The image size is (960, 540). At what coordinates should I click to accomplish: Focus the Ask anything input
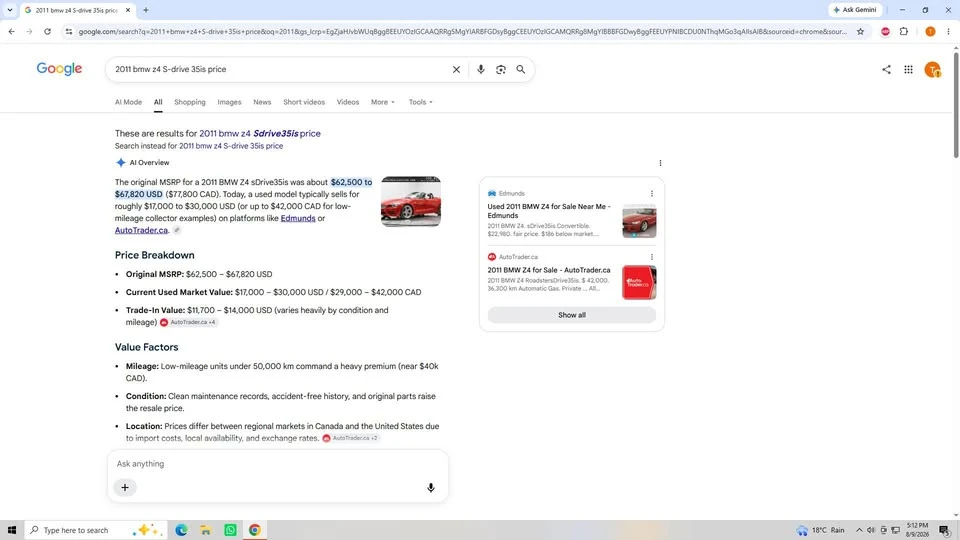(277, 463)
